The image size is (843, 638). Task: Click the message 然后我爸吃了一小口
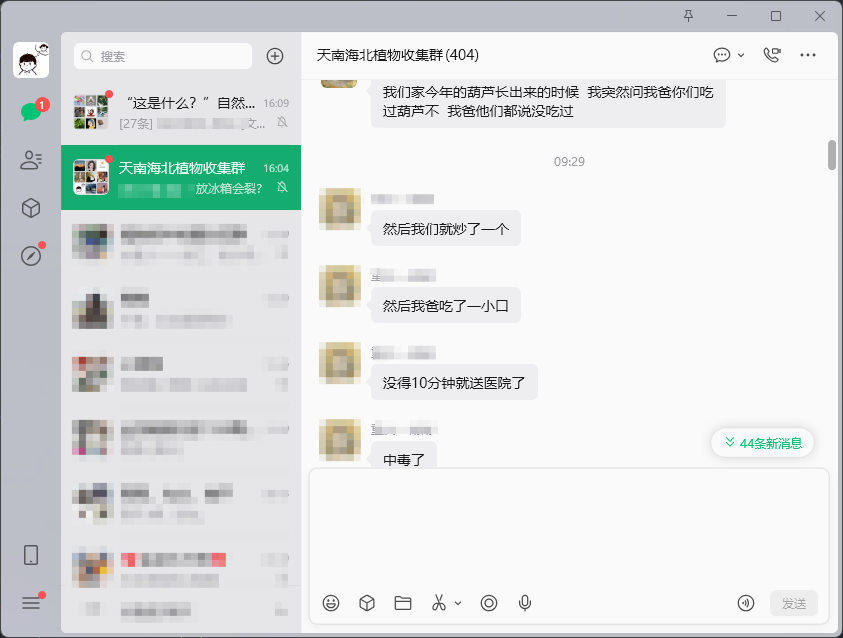point(446,306)
